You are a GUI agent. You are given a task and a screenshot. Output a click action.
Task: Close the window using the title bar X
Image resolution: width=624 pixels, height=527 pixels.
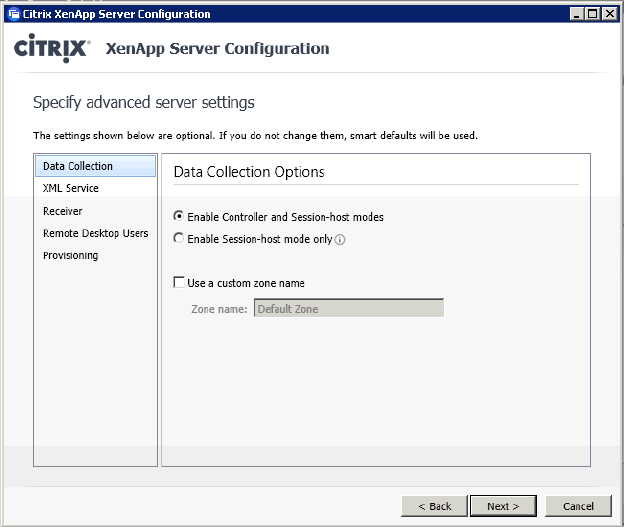pyautogui.click(x=610, y=14)
